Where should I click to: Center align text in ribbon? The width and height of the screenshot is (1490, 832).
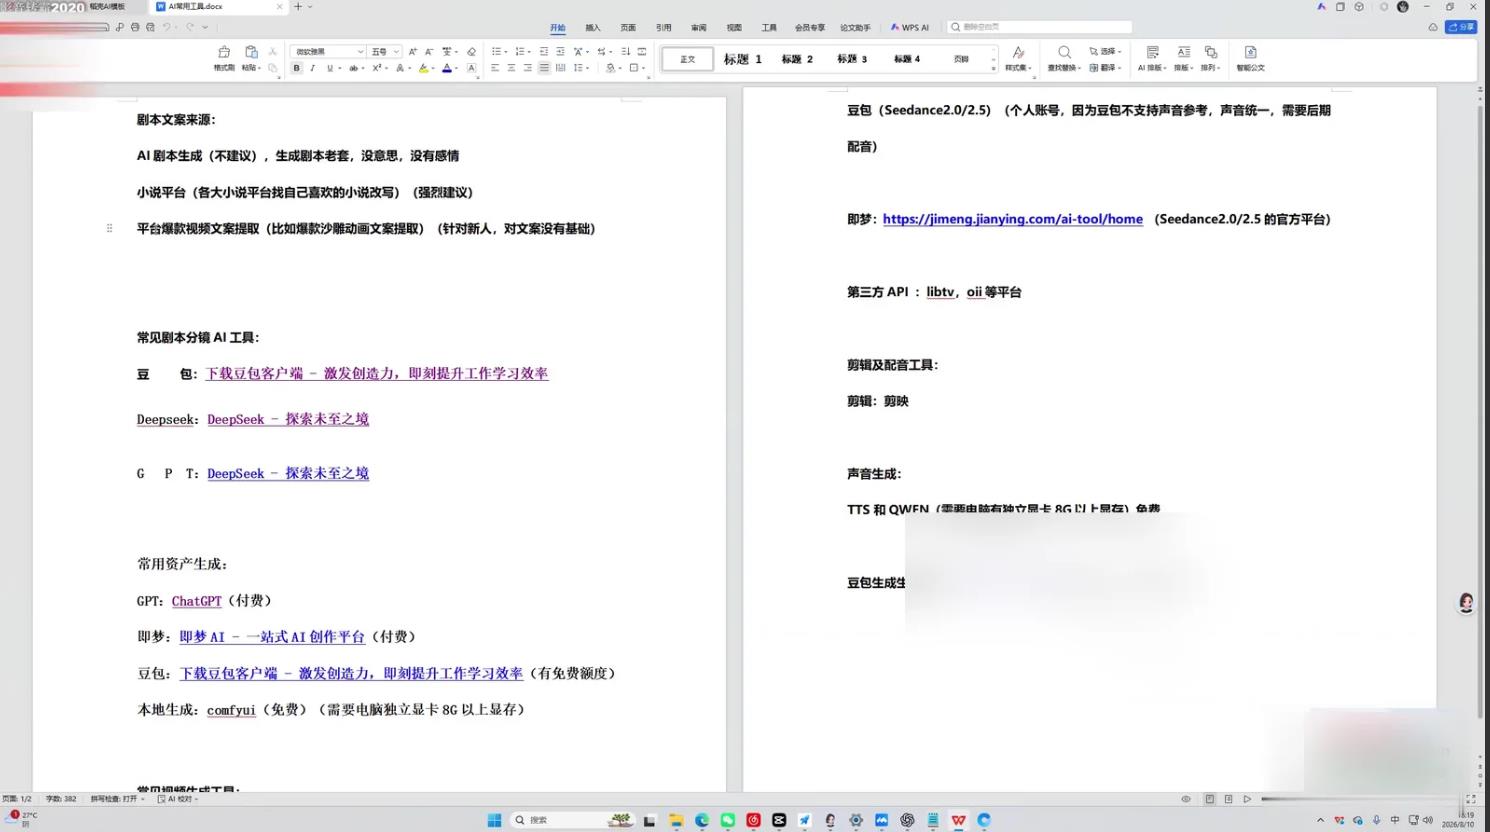coord(511,68)
